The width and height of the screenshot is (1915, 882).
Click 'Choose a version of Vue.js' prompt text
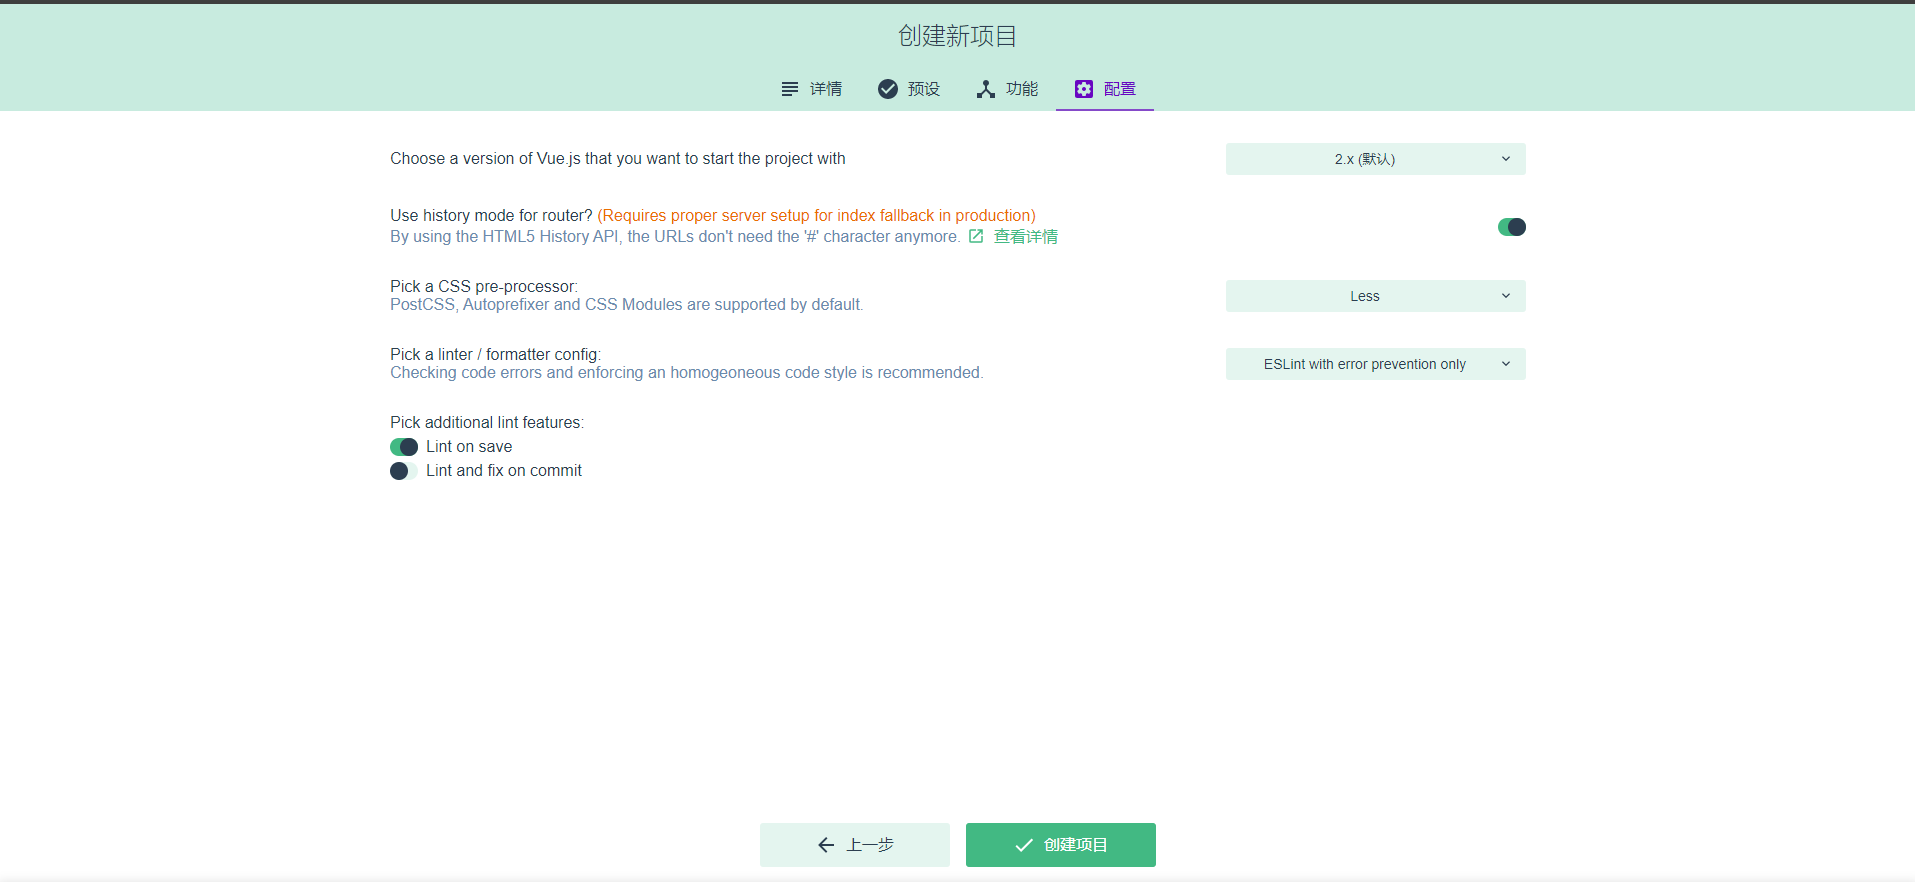(618, 159)
